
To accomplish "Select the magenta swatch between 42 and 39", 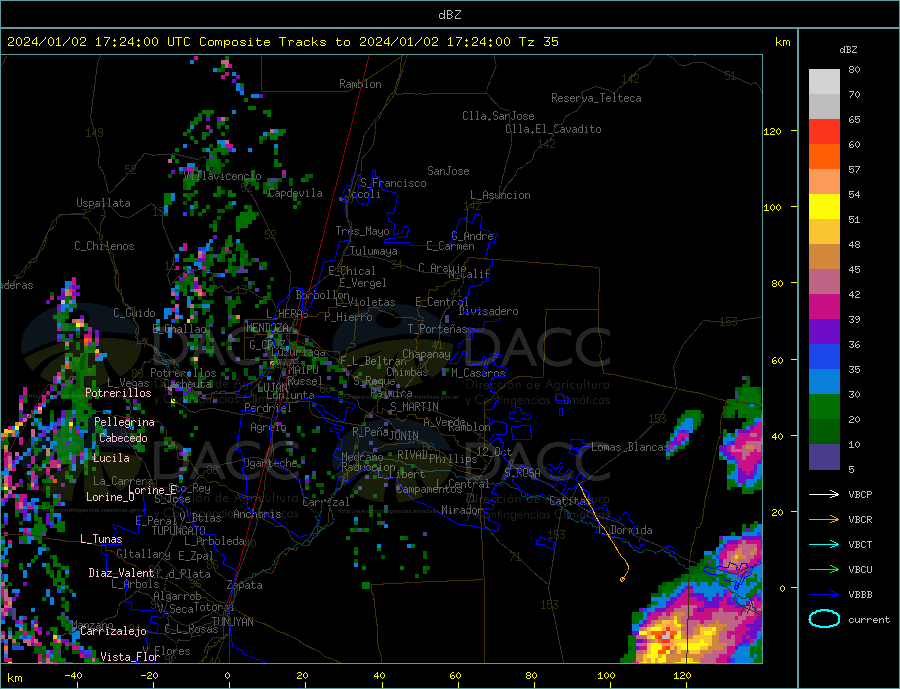I will point(824,307).
